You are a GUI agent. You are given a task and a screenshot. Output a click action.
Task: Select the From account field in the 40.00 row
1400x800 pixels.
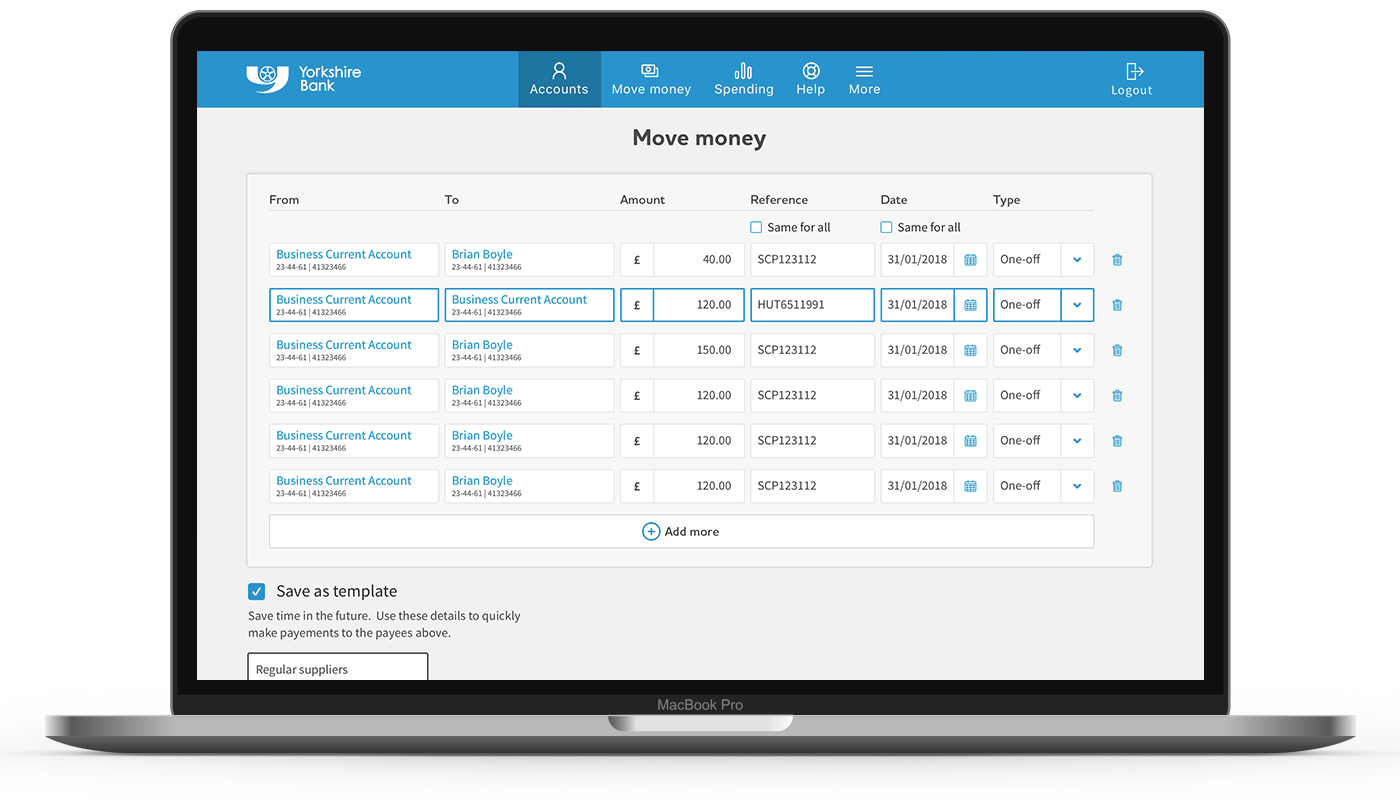point(354,260)
